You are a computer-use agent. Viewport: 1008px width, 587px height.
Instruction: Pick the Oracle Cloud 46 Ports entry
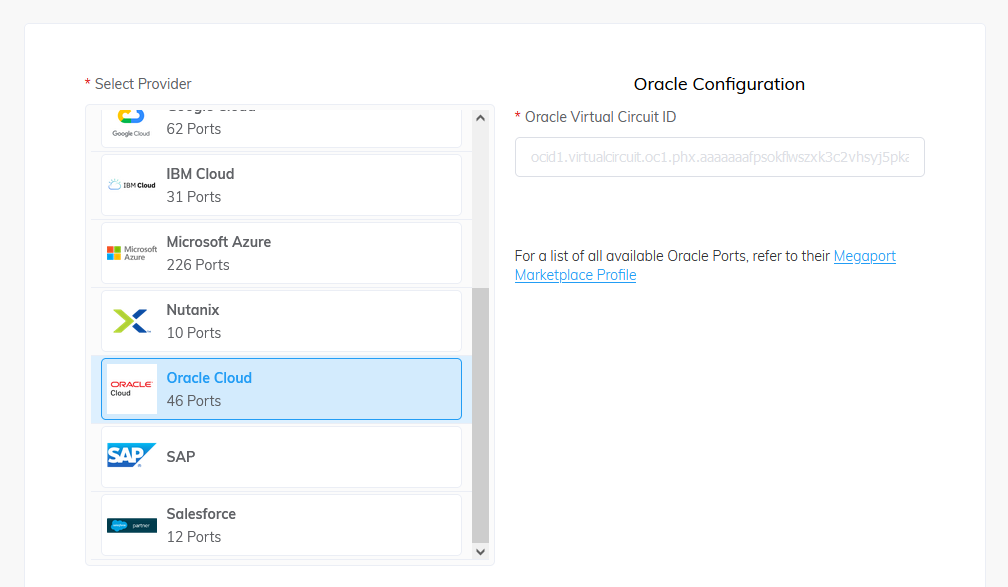(280, 389)
